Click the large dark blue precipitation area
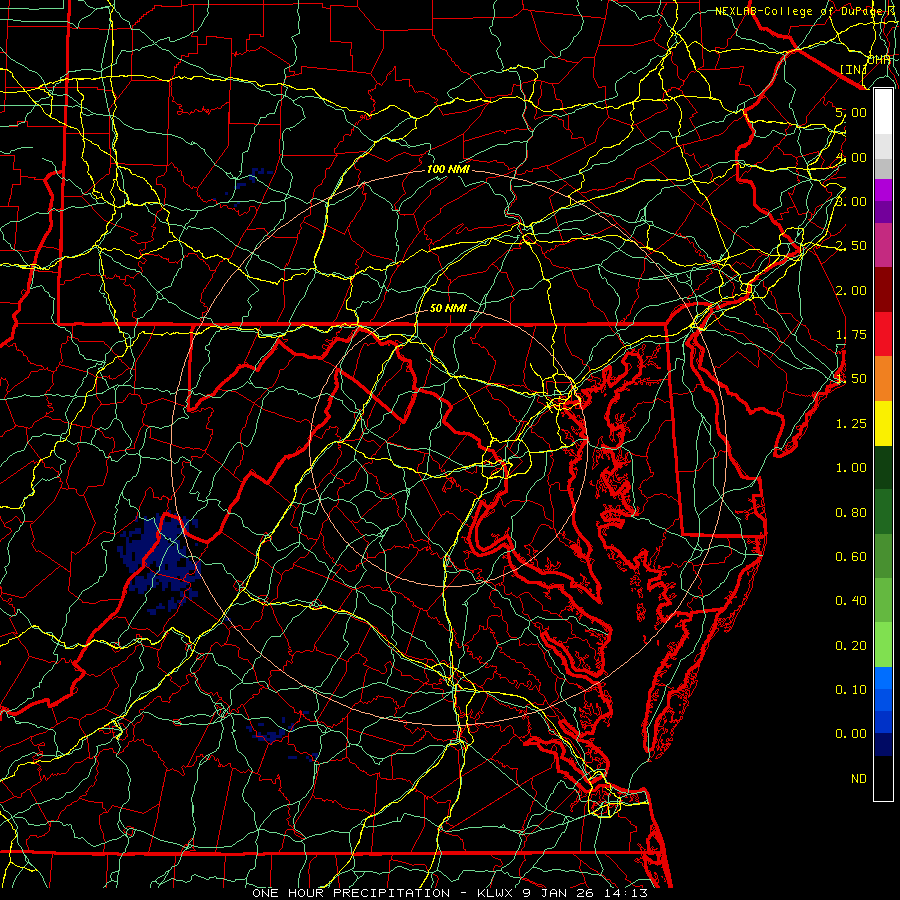Screen dimensions: 900x900 coord(158,562)
